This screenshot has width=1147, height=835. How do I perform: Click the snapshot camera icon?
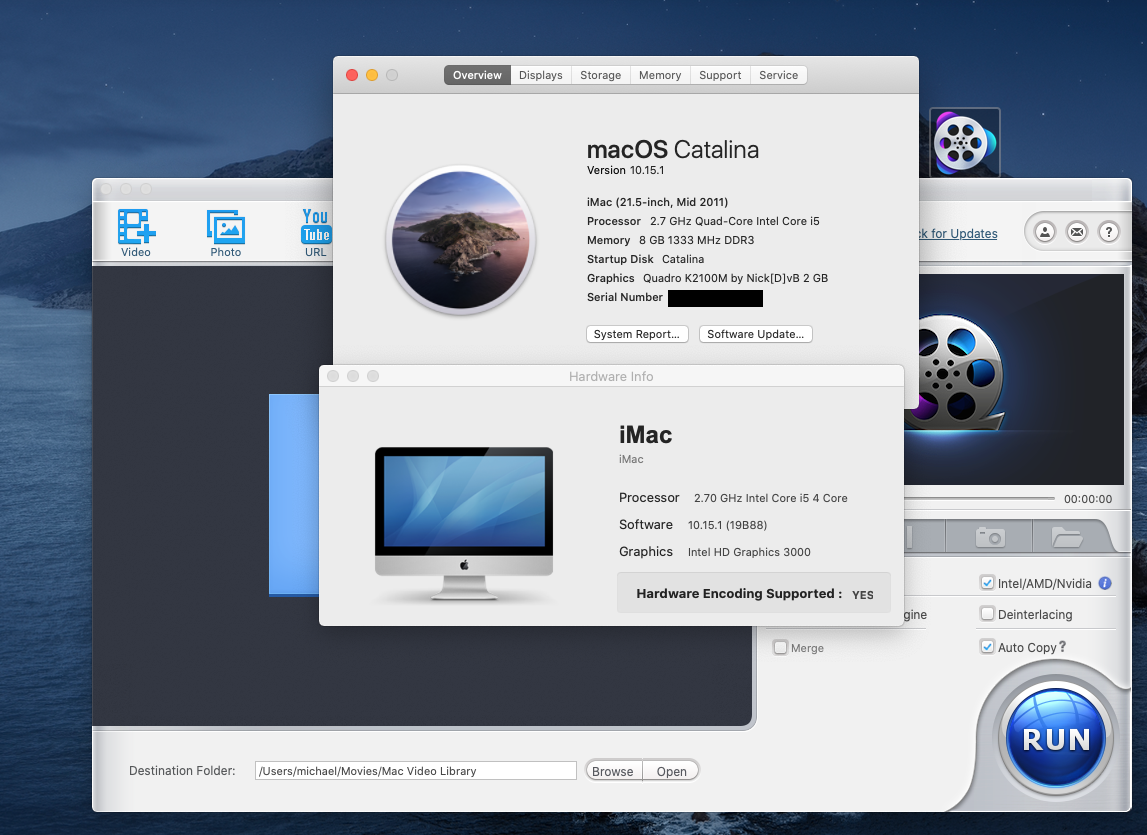[990, 537]
